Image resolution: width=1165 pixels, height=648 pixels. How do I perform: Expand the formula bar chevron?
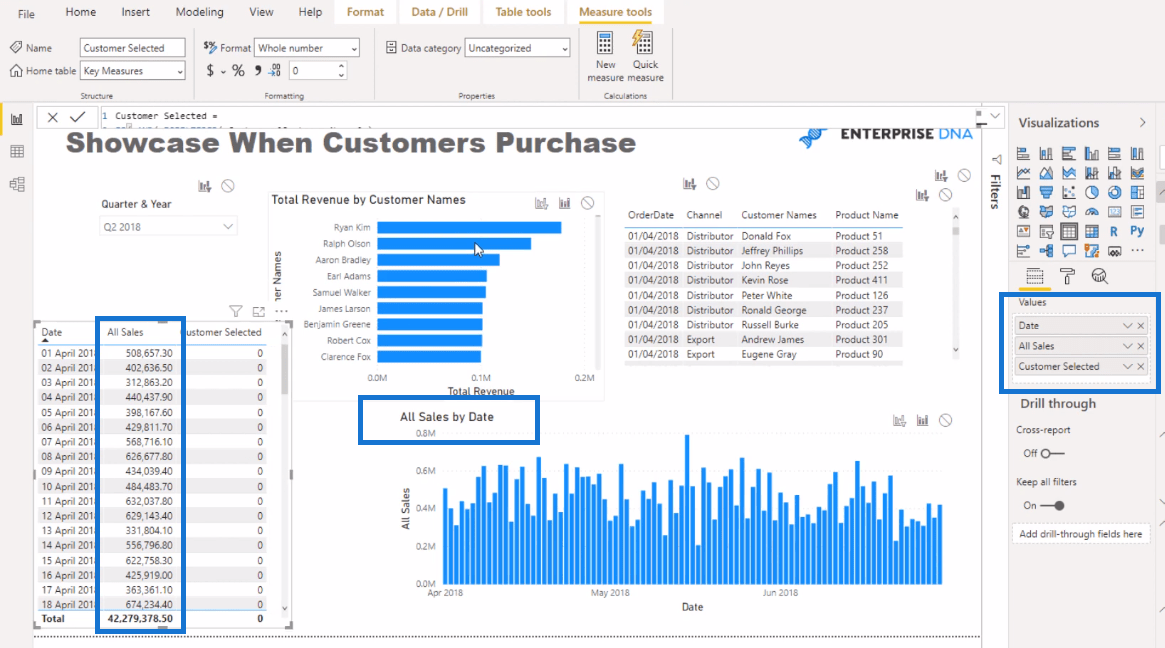(995, 116)
